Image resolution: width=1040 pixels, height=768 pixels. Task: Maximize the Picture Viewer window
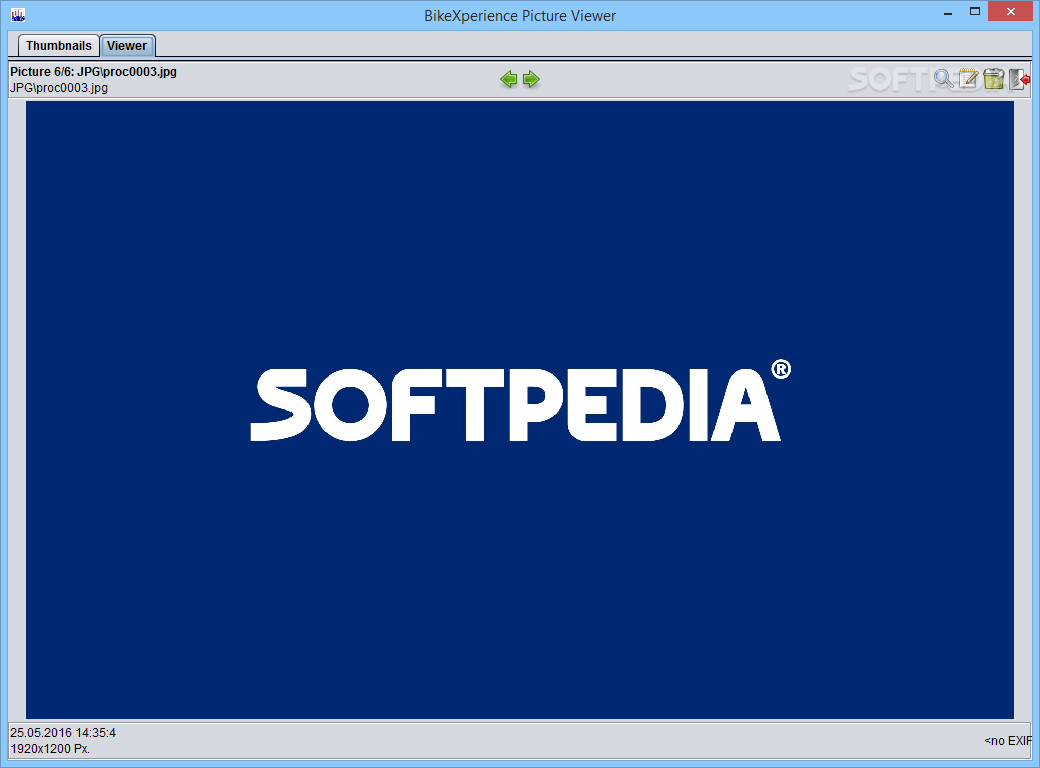974,12
